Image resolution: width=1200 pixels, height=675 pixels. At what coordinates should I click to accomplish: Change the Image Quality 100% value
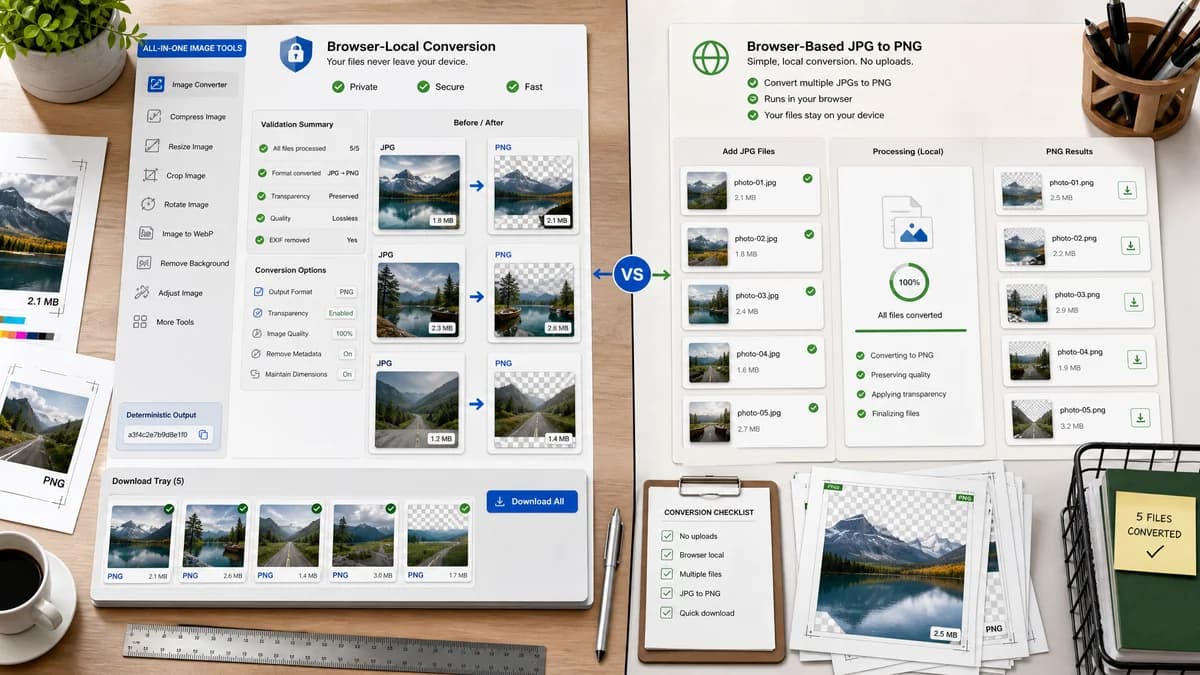345,334
